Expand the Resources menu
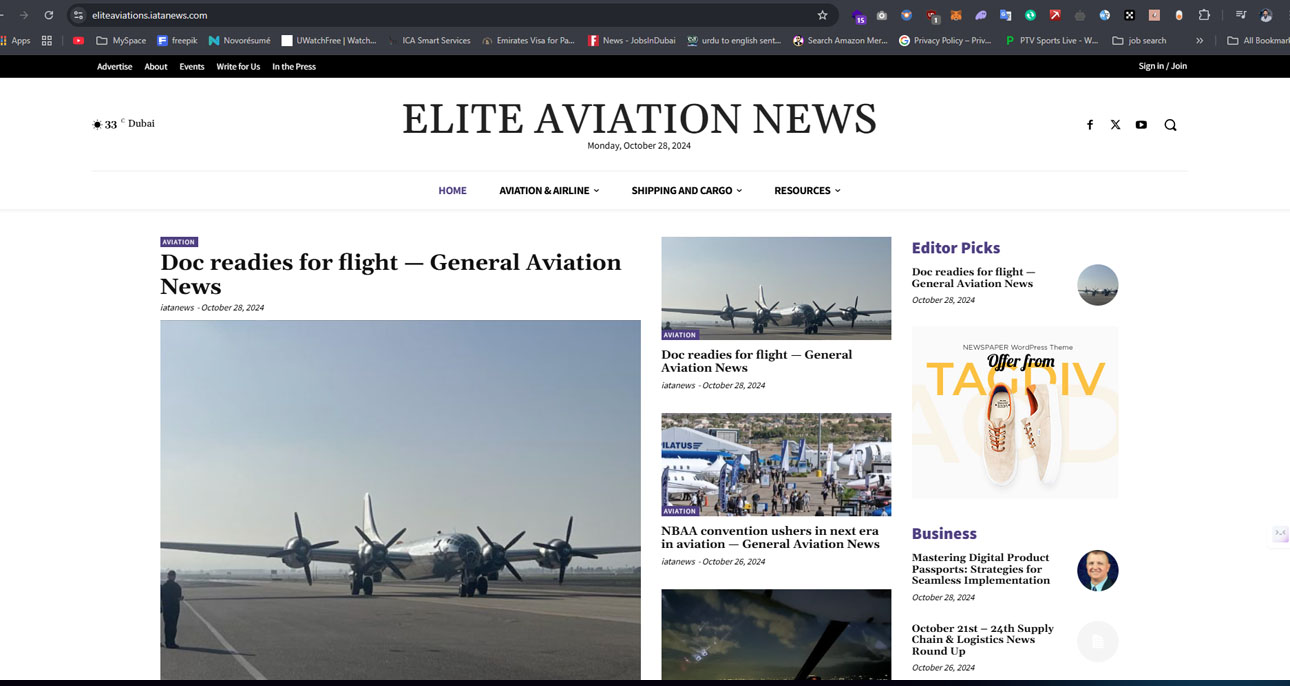1290x686 pixels. (807, 190)
